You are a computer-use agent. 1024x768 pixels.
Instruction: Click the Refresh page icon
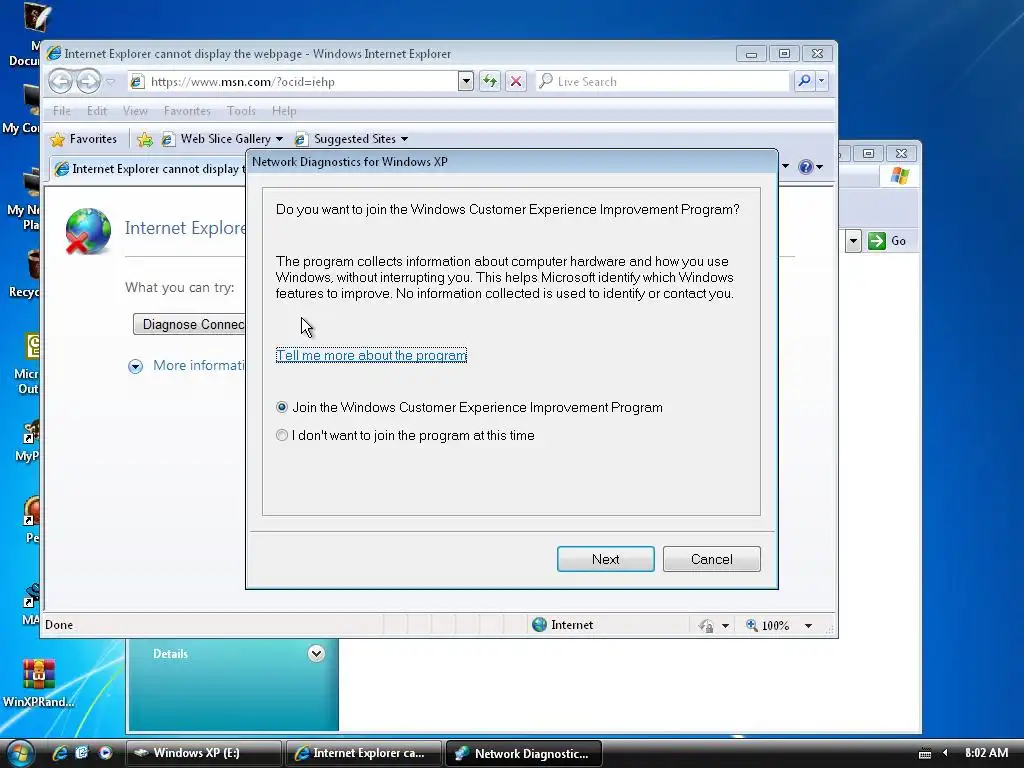click(x=489, y=82)
